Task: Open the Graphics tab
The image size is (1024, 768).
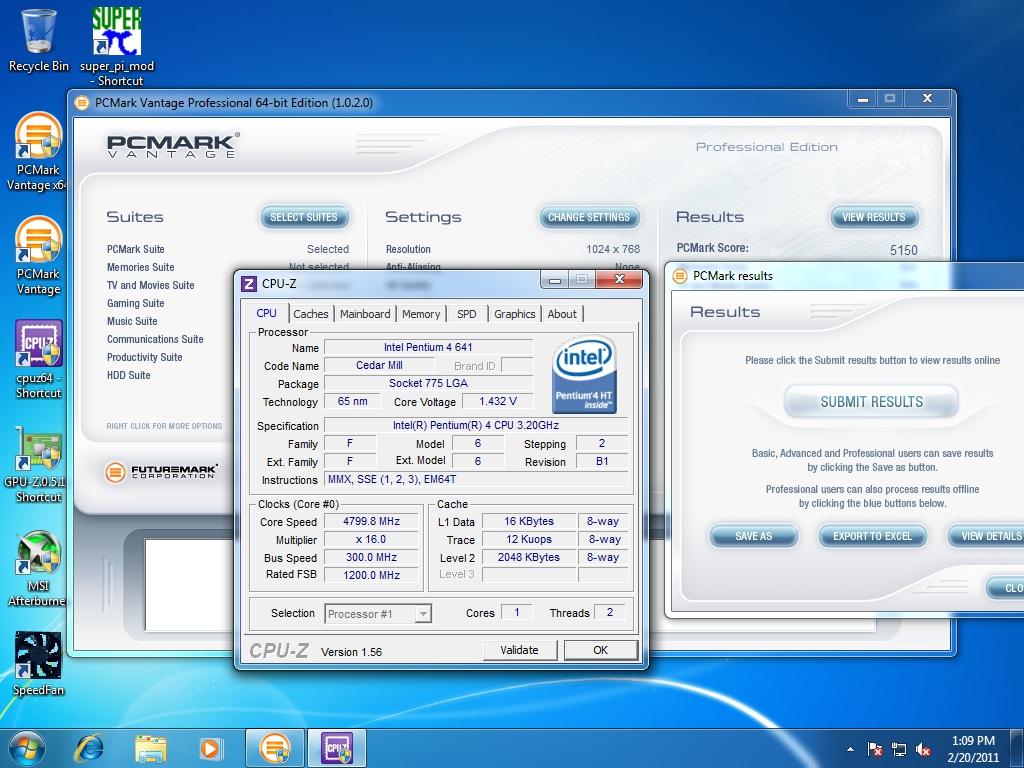Action: point(515,314)
